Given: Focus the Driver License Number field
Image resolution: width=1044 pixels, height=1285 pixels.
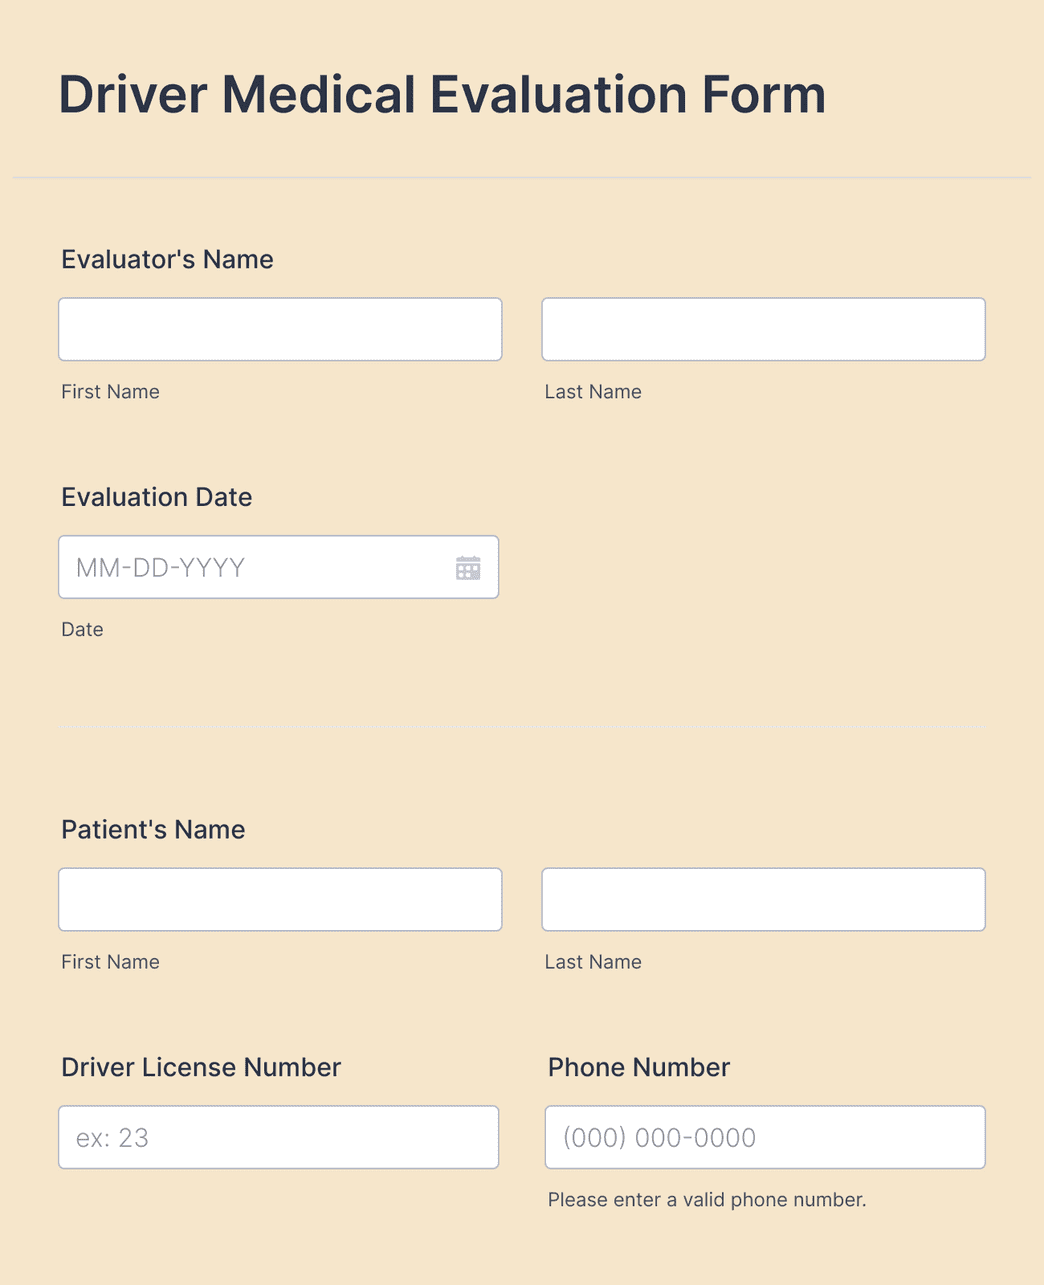Looking at the screenshot, I should (278, 1137).
